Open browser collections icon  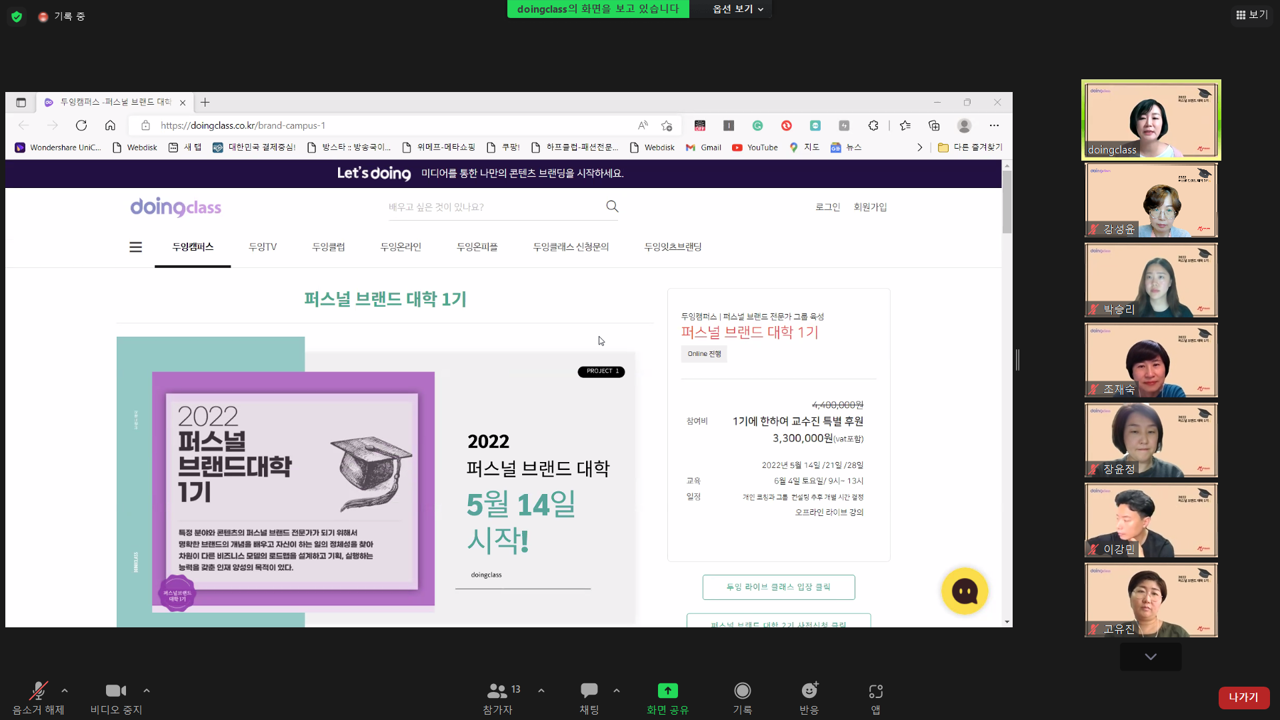[934, 126]
